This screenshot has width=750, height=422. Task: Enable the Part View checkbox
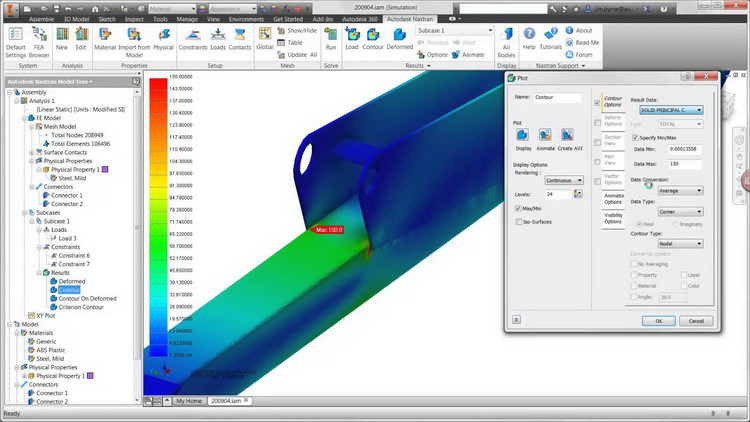coord(597,162)
